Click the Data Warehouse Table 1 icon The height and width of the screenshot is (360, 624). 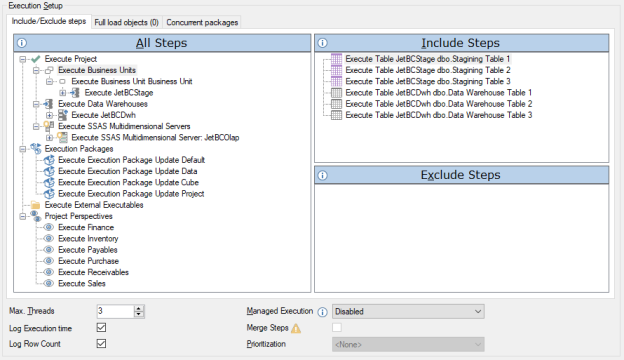[x=336, y=93]
